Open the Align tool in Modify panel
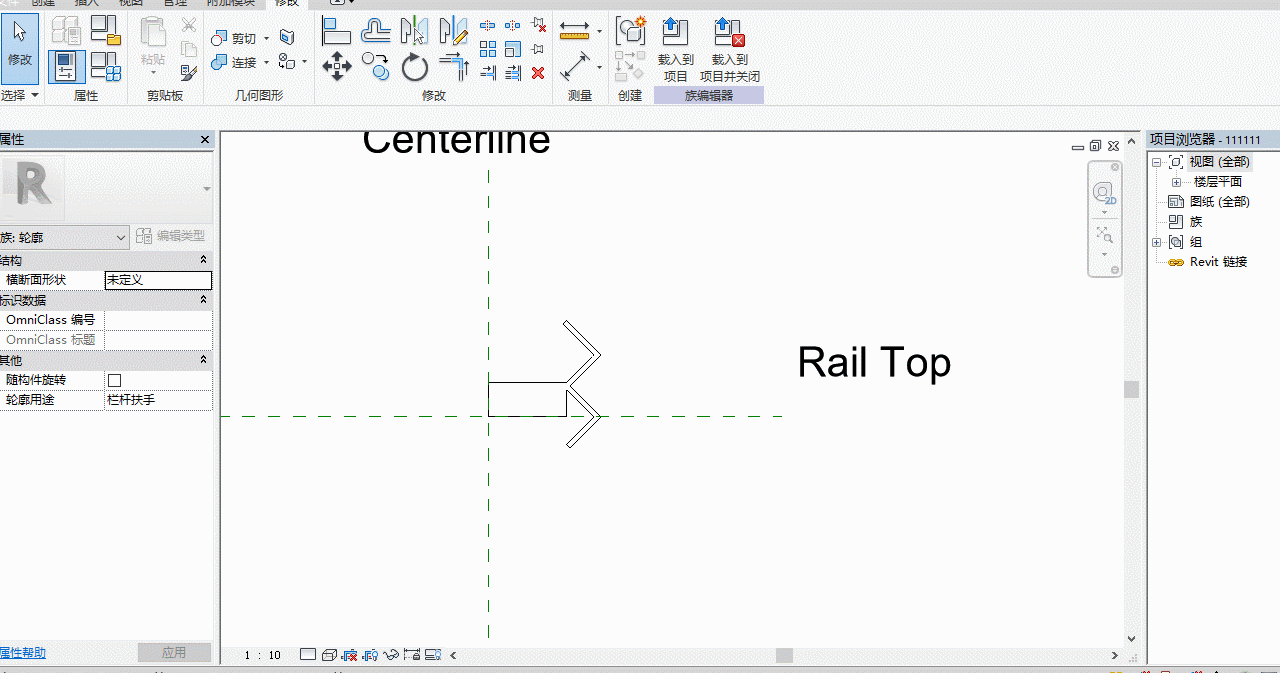 [x=336, y=32]
